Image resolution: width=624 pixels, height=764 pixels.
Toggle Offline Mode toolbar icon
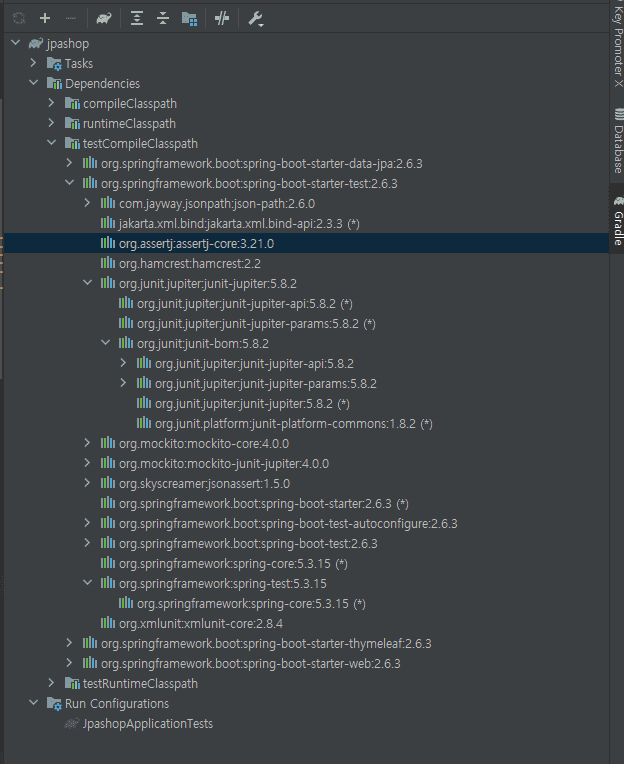coord(222,19)
